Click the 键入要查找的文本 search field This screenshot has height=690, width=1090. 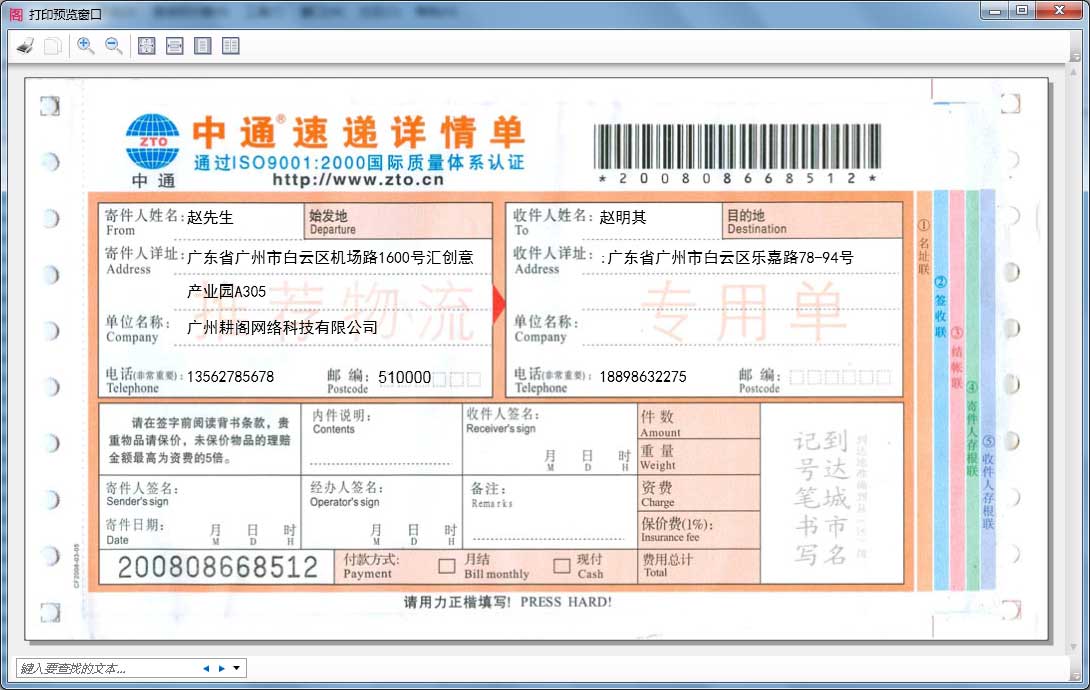pyautogui.click(x=108, y=668)
